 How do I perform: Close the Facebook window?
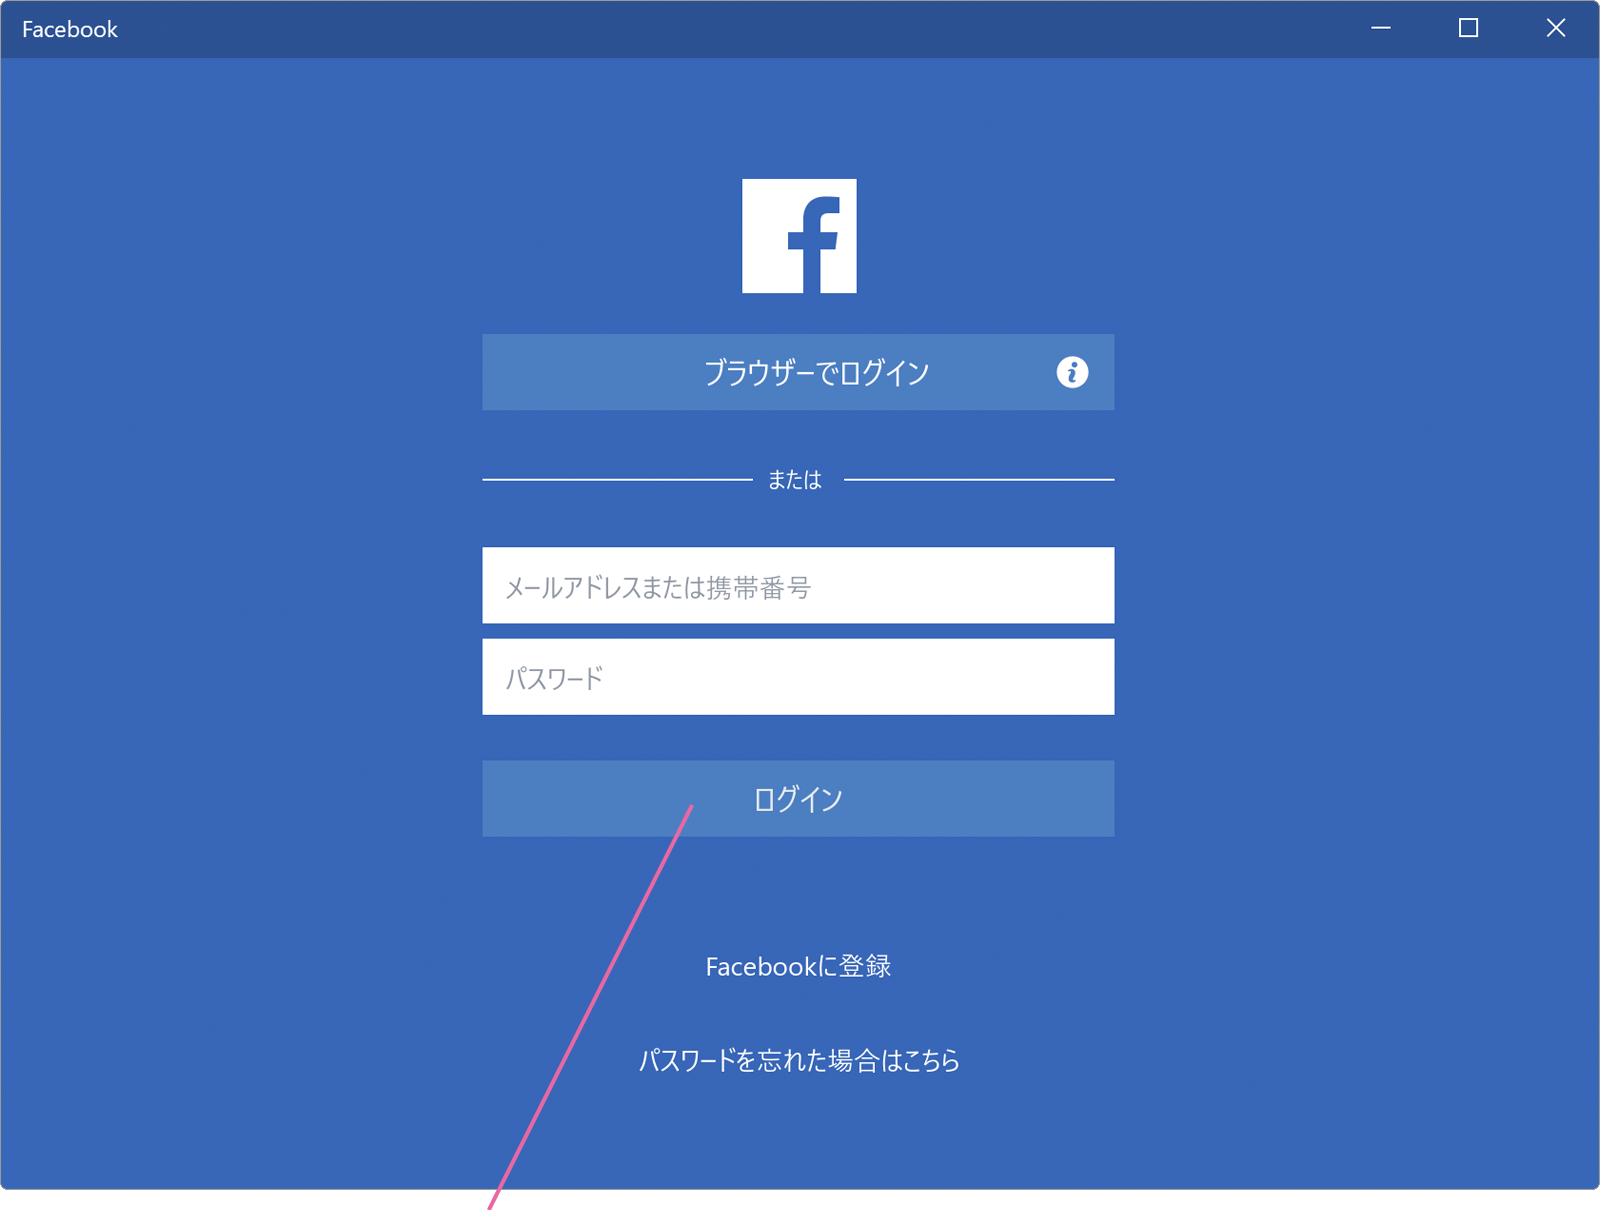click(1556, 28)
